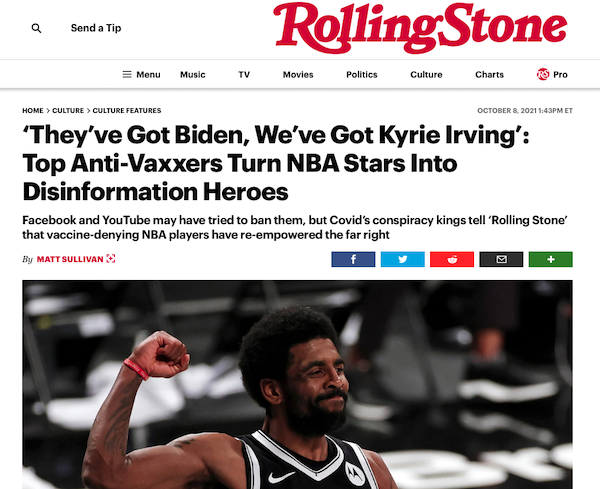Open the search magnifier icon

pos(36,28)
